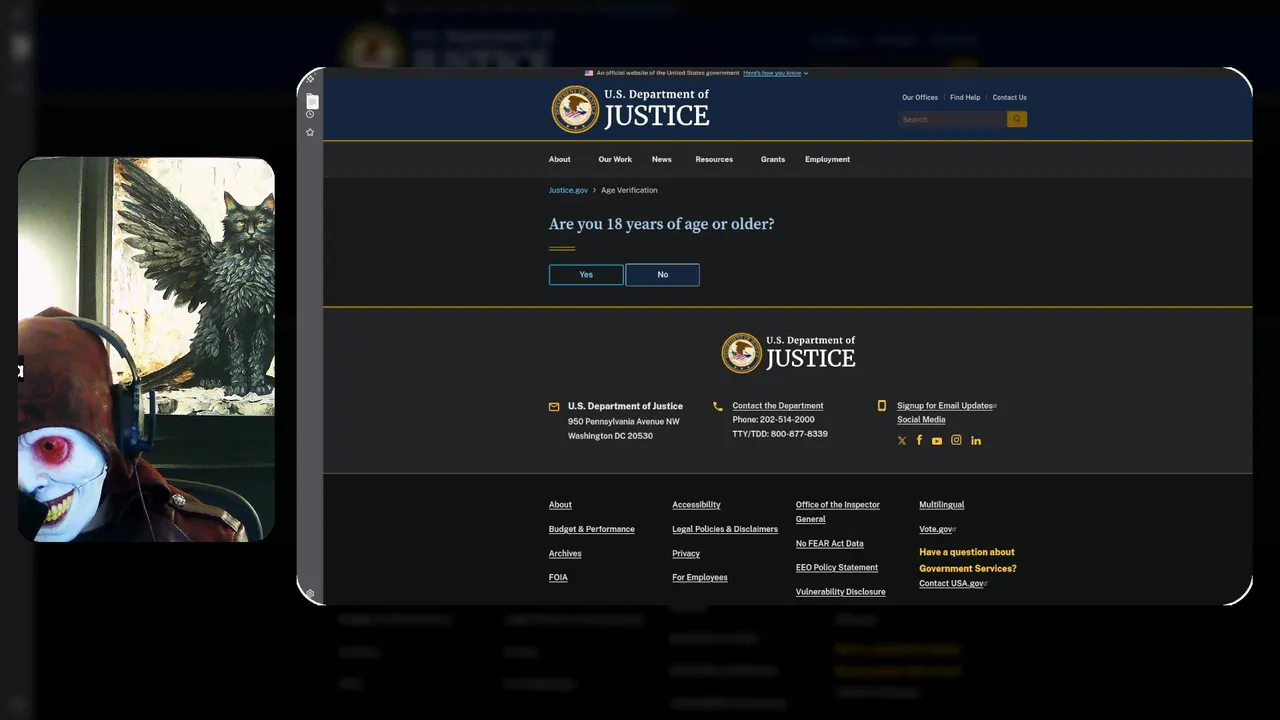
Task: Open Budget & Performance link
Action: [592, 529]
